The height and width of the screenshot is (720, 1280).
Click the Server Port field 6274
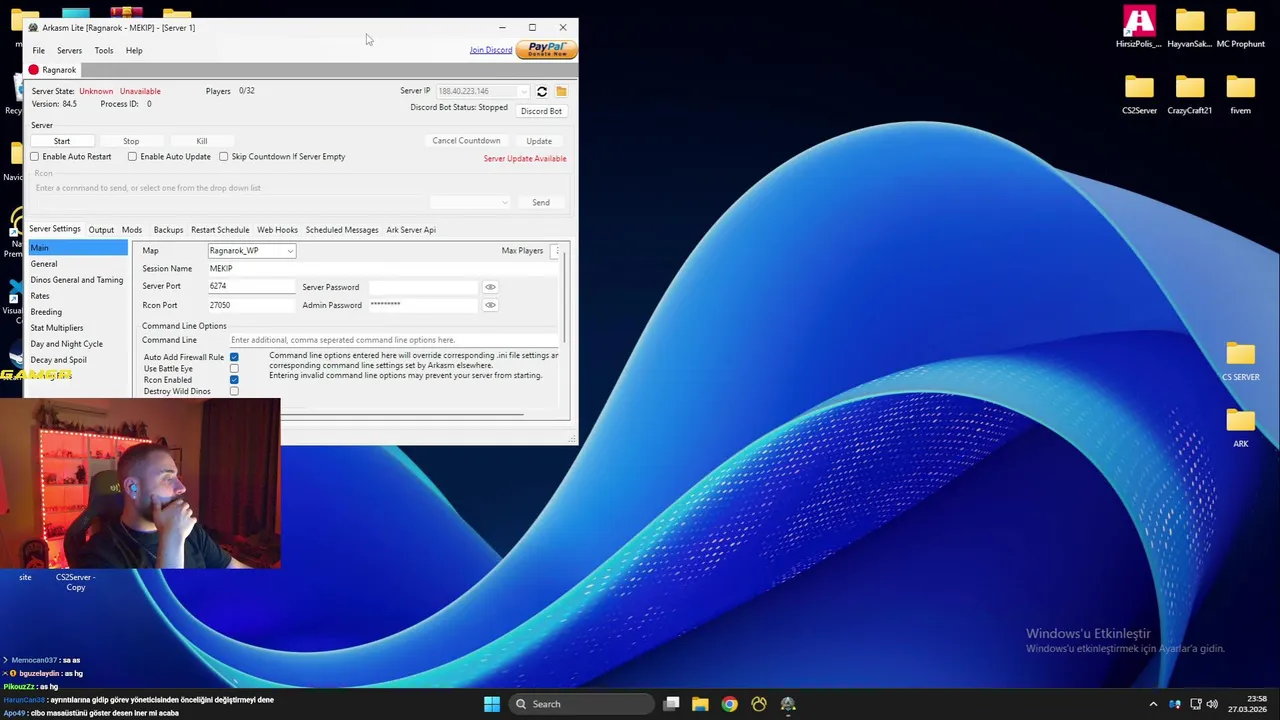pyautogui.click(x=251, y=287)
